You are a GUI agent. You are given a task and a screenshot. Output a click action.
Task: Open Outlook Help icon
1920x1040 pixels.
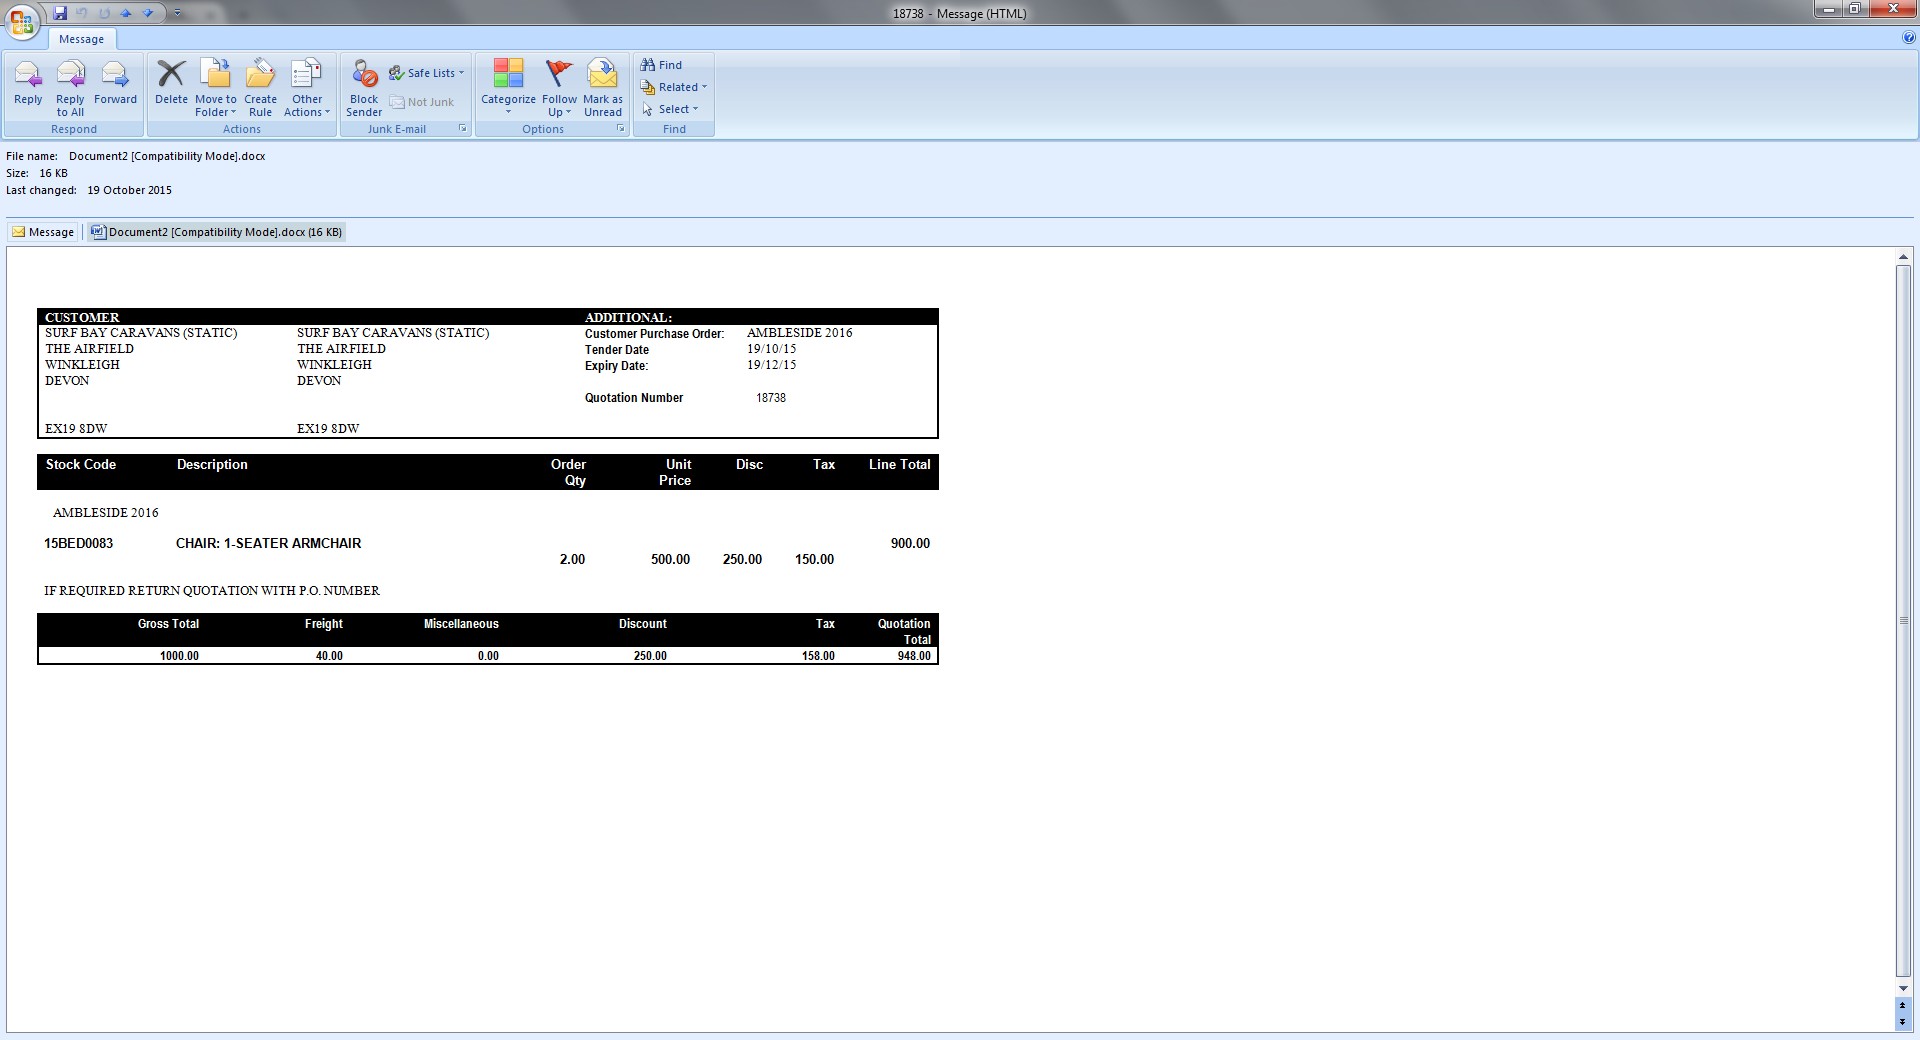[x=1909, y=38]
